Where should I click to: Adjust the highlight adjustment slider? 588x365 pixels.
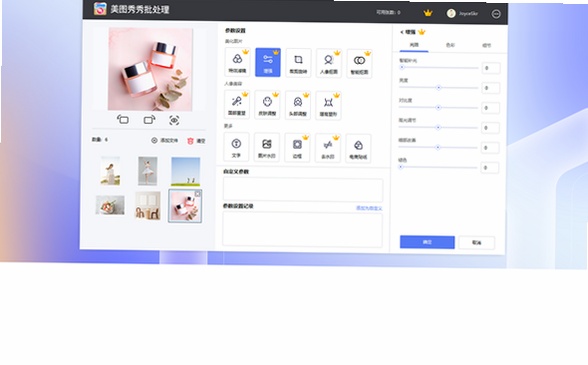pyautogui.click(x=438, y=127)
